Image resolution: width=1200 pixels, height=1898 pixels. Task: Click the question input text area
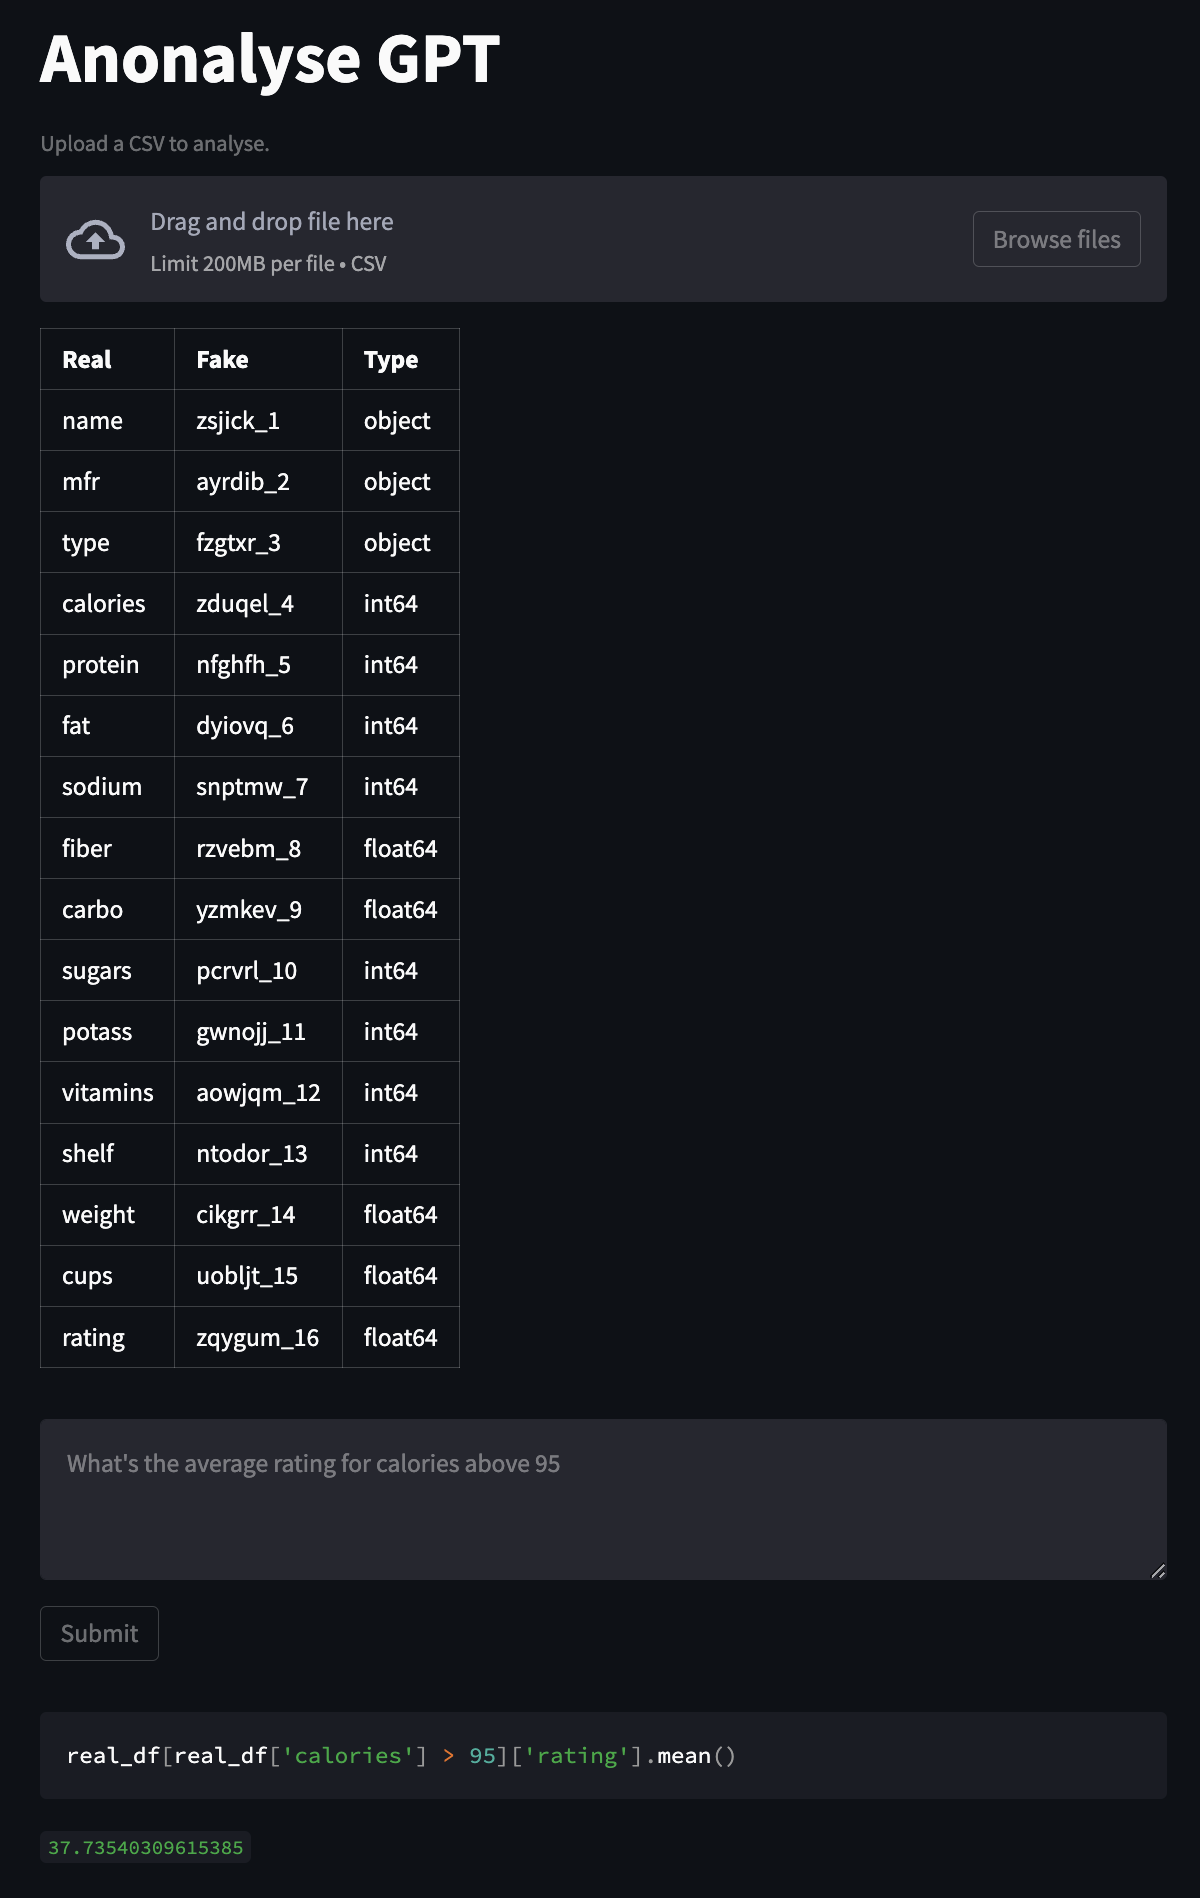click(600, 1497)
